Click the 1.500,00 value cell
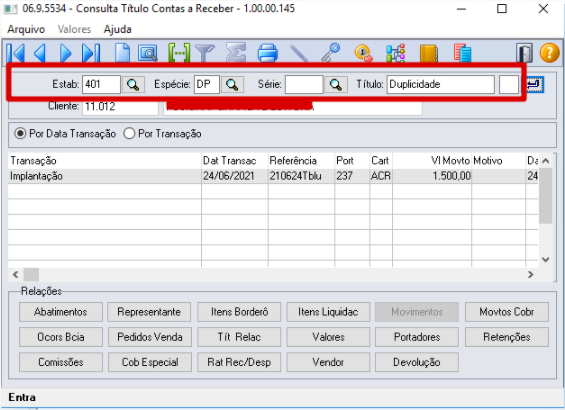565x410 pixels. point(432,176)
